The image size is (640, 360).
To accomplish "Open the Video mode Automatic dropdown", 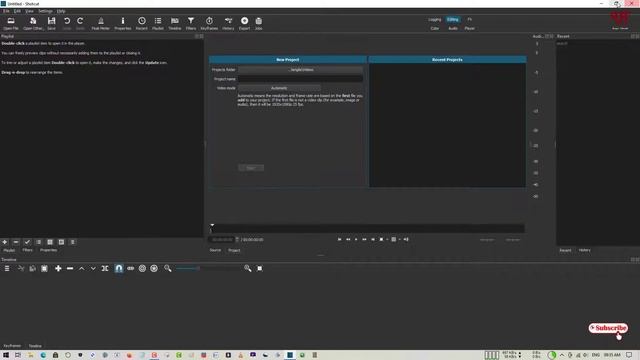I will point(279,88).
